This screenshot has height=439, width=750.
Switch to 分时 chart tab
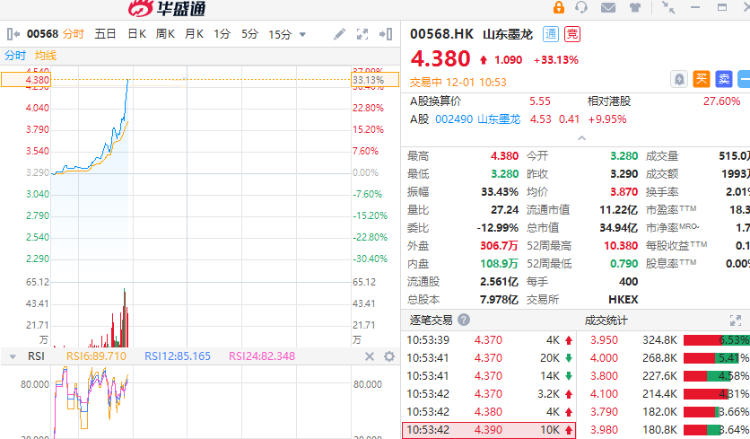click(x=73, y=34)
